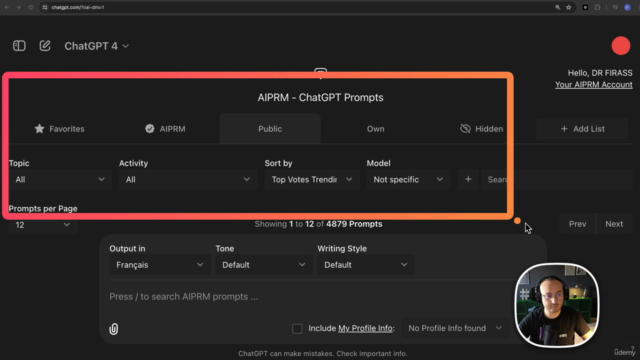Open the help question mark button

point(632,348)
